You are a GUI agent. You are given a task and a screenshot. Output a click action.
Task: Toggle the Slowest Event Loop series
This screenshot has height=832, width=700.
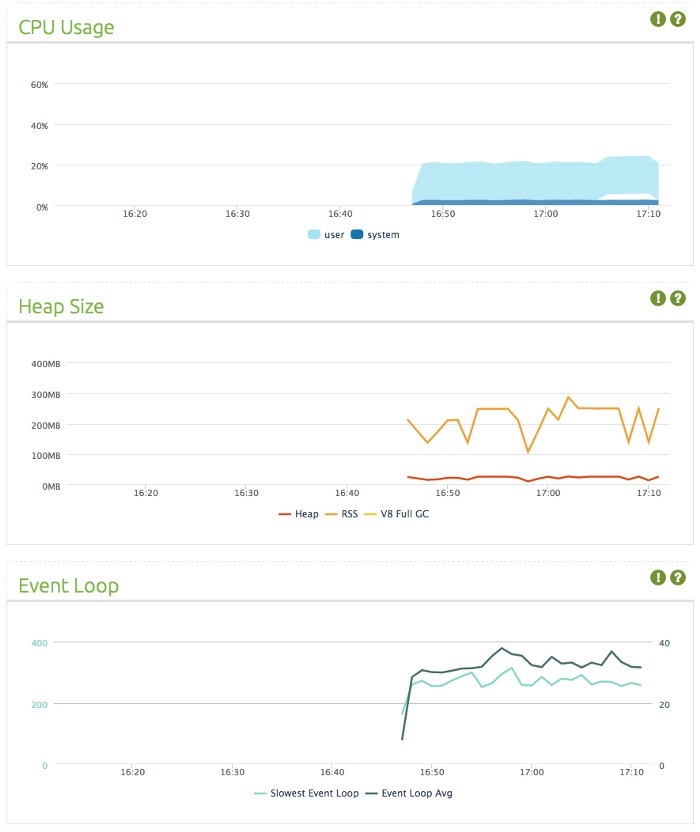pyautogui.click(x=306, y=793)
